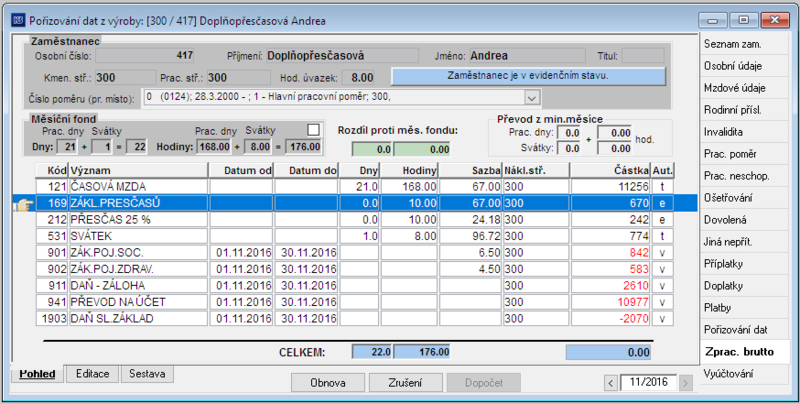
Task: Switch to the Editace tab
Action: pyautogui.click(x=92, y=374)
